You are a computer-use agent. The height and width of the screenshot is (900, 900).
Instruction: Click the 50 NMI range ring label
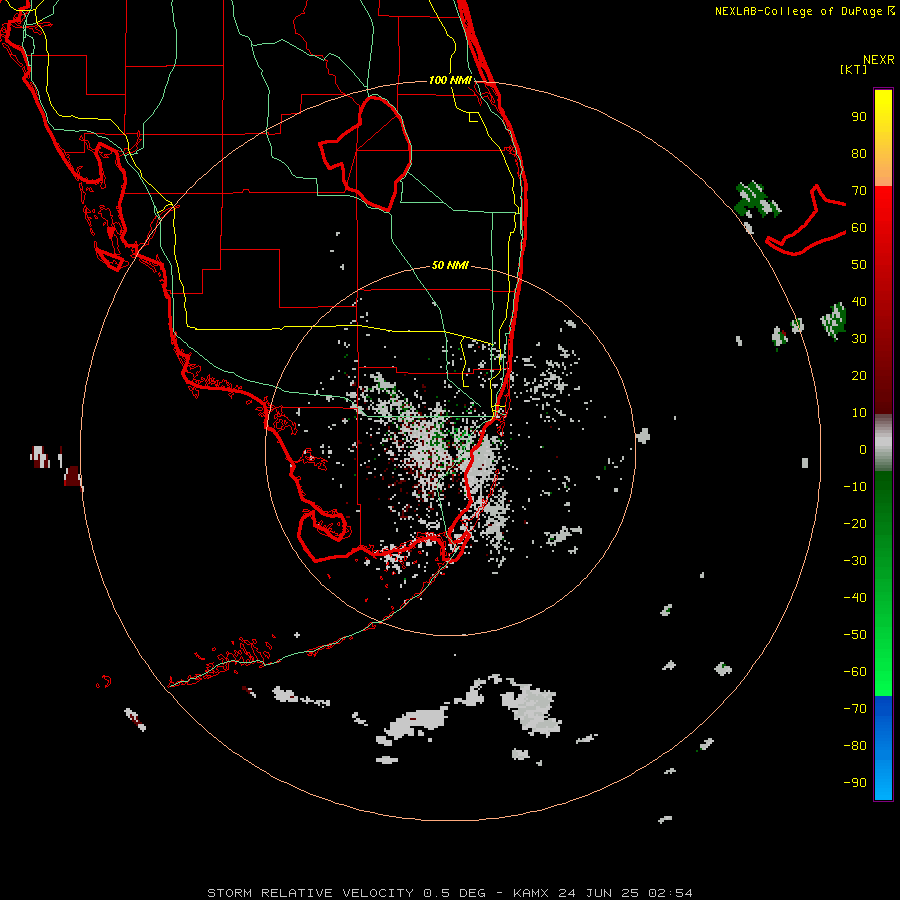click(x=450, y=265)
